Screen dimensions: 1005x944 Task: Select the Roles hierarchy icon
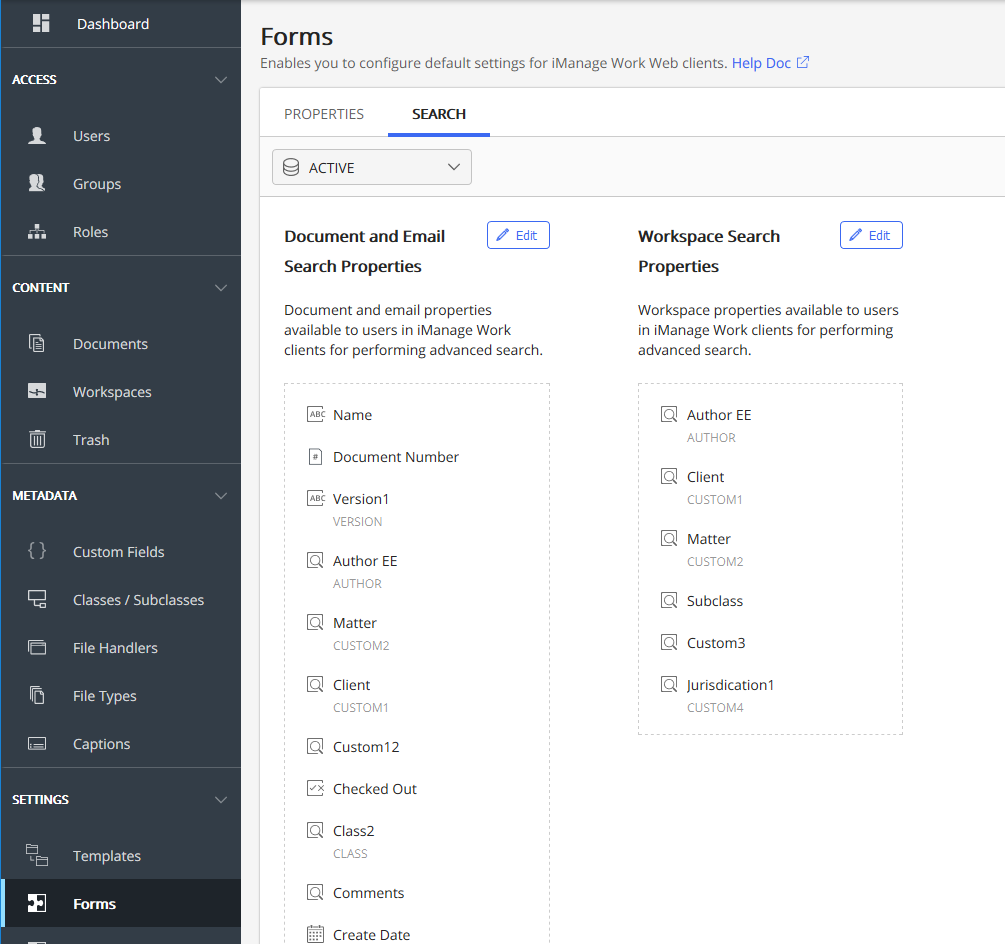pos(37,232)
